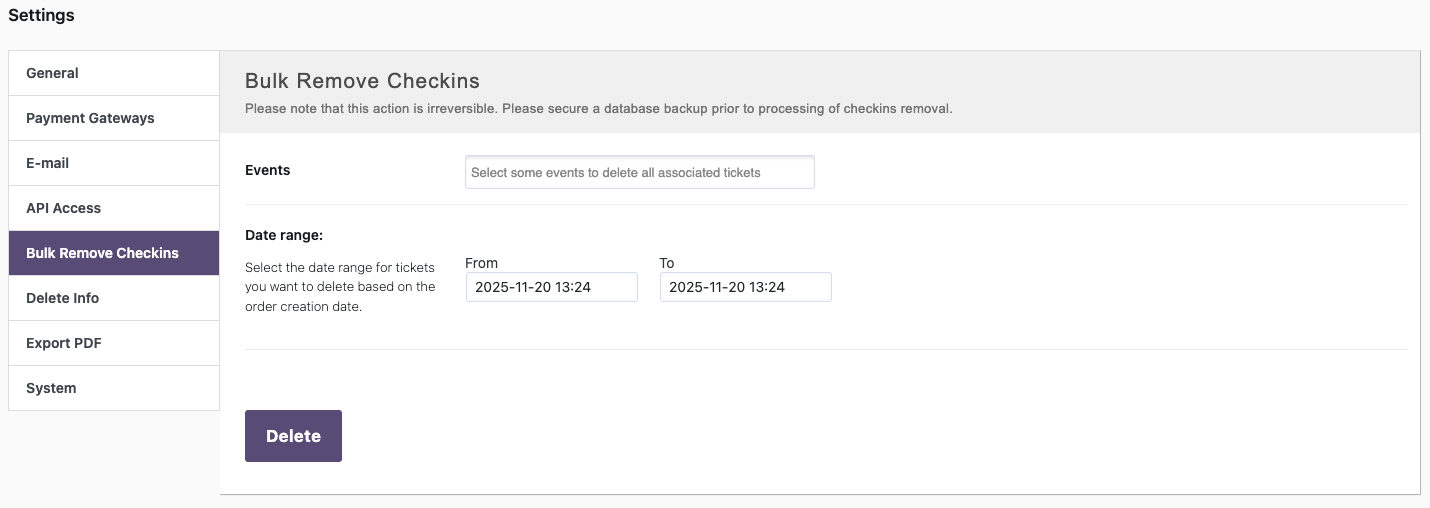Click the From label above the date field
The height and width of the screenshot is (508, 1430).
point(481,263)
